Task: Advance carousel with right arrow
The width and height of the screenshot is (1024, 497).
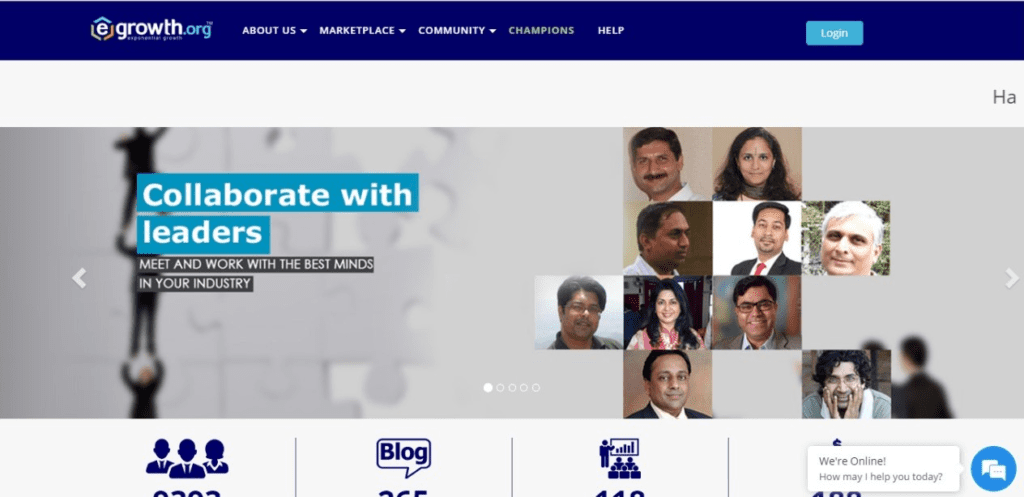Action: click(x=1012, y=278)
